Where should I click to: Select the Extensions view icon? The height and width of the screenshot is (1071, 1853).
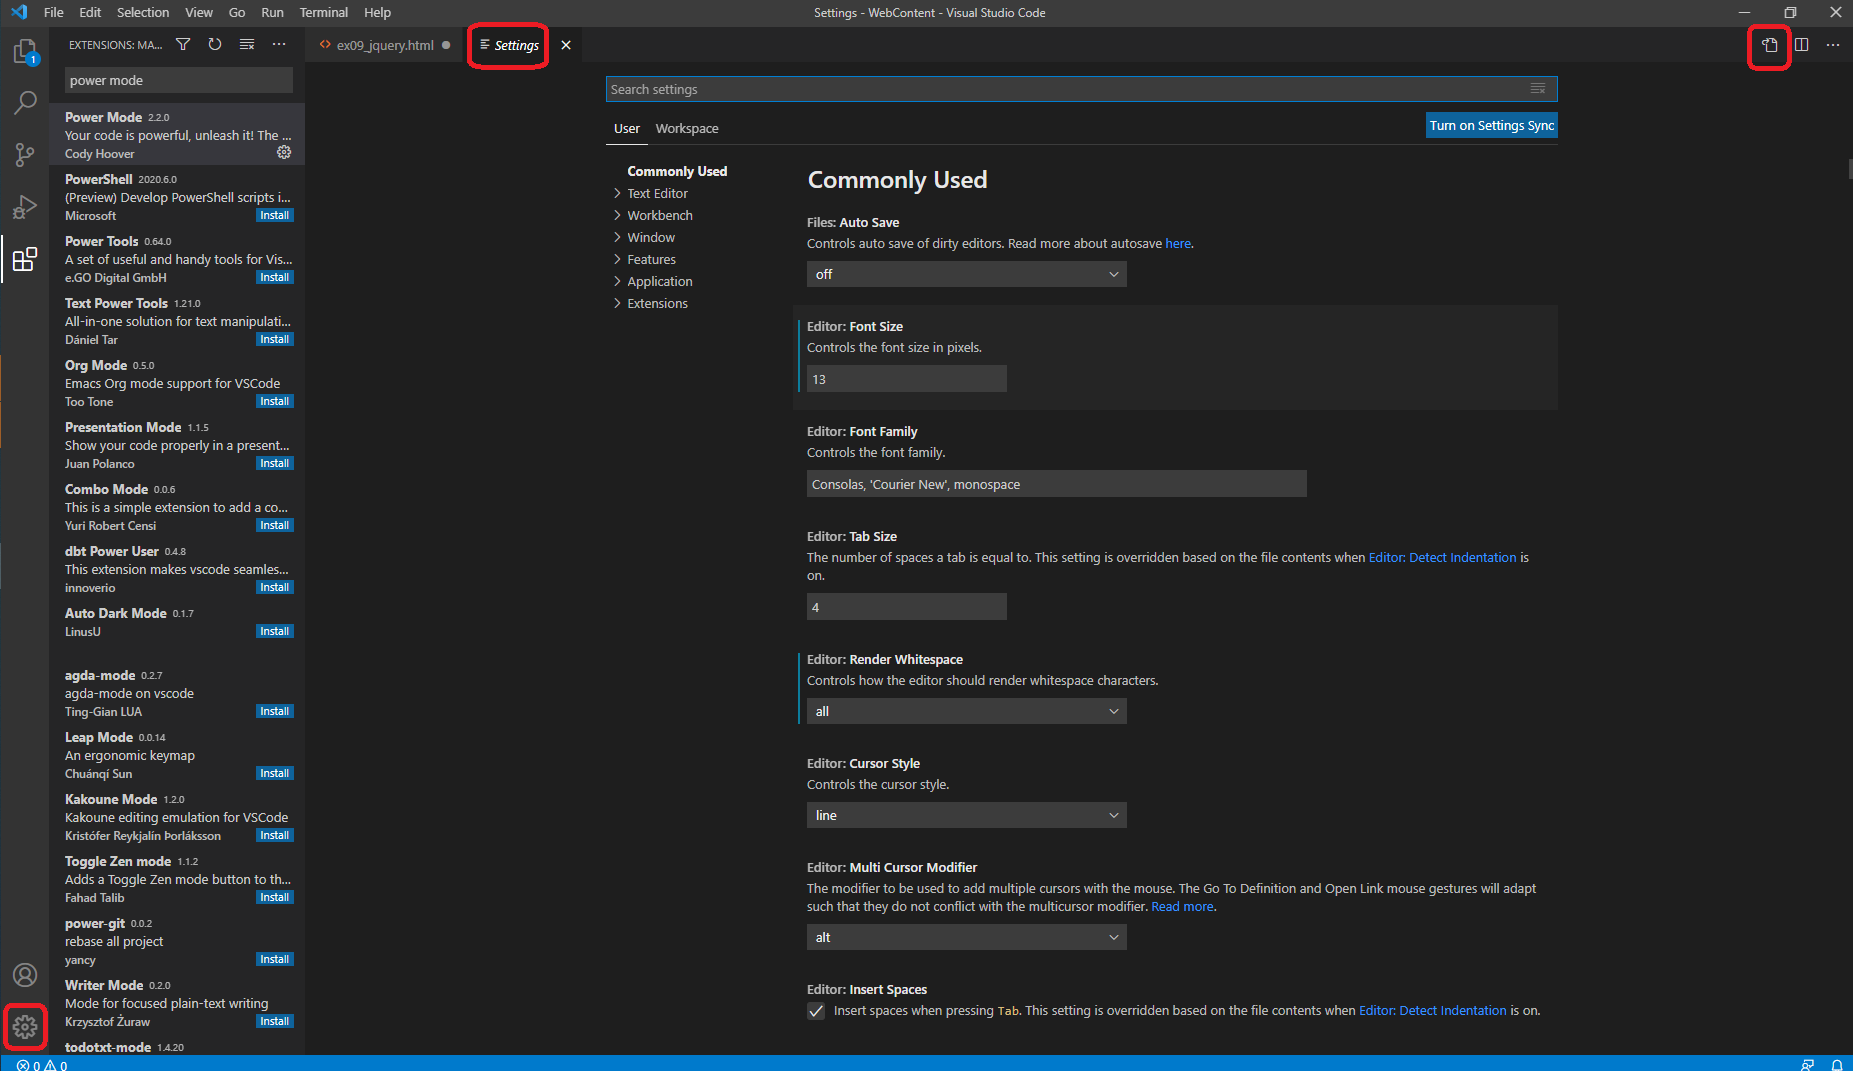(25, 259)
